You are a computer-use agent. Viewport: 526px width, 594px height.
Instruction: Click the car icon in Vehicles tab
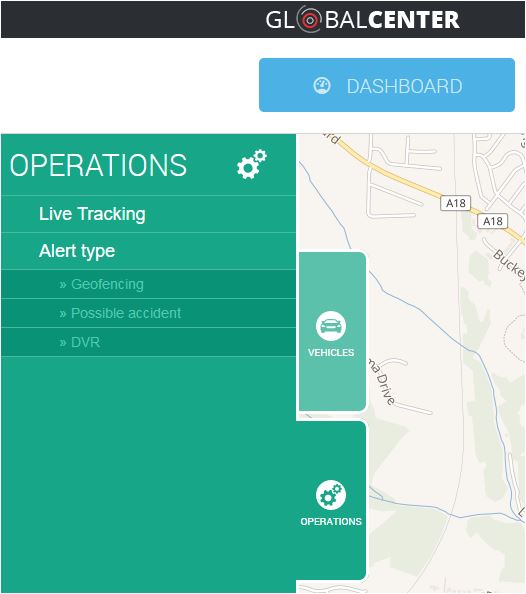pyautogui.click(x=330, y=326)
